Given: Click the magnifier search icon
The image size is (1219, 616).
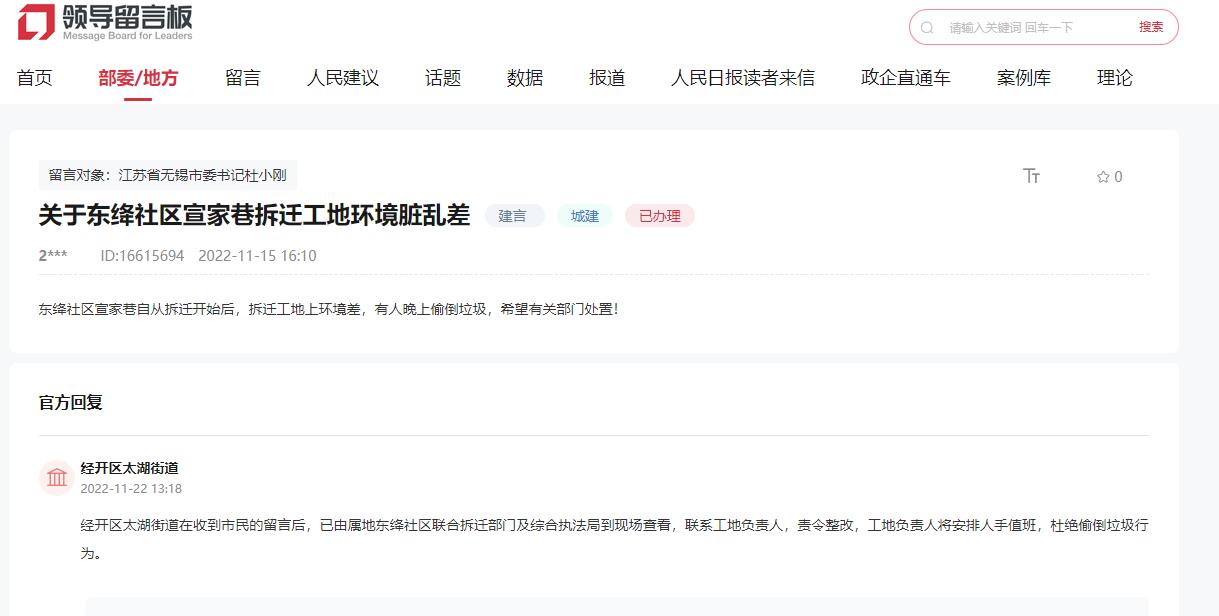Looking at the screenshot, I should (925, 27).
